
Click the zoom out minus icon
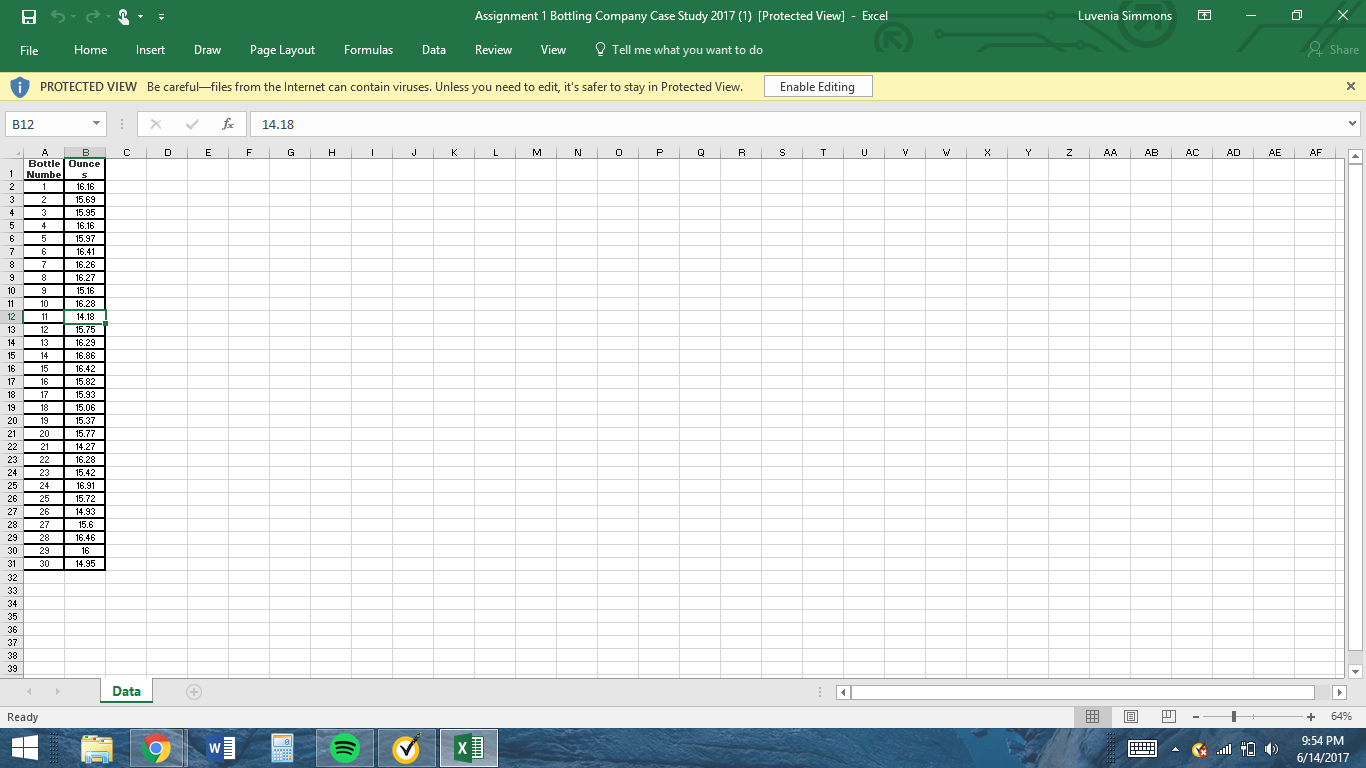coord(1195,717)
